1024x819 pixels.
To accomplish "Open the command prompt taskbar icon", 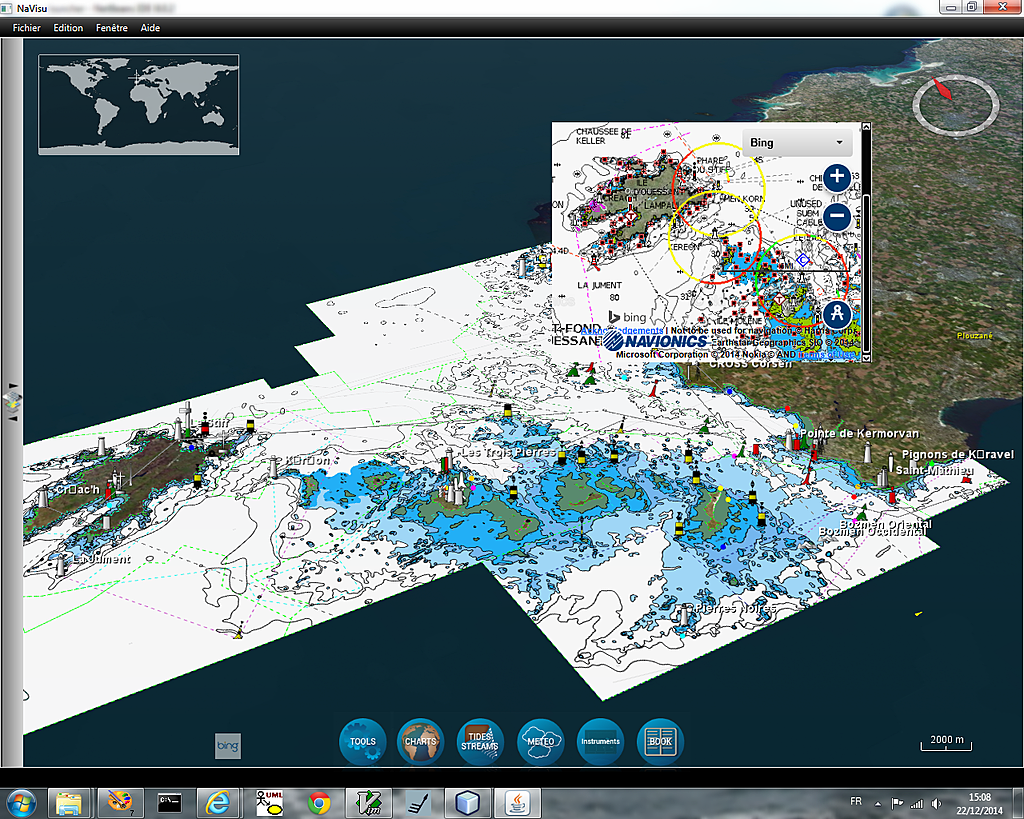I will tap(169, 803).
